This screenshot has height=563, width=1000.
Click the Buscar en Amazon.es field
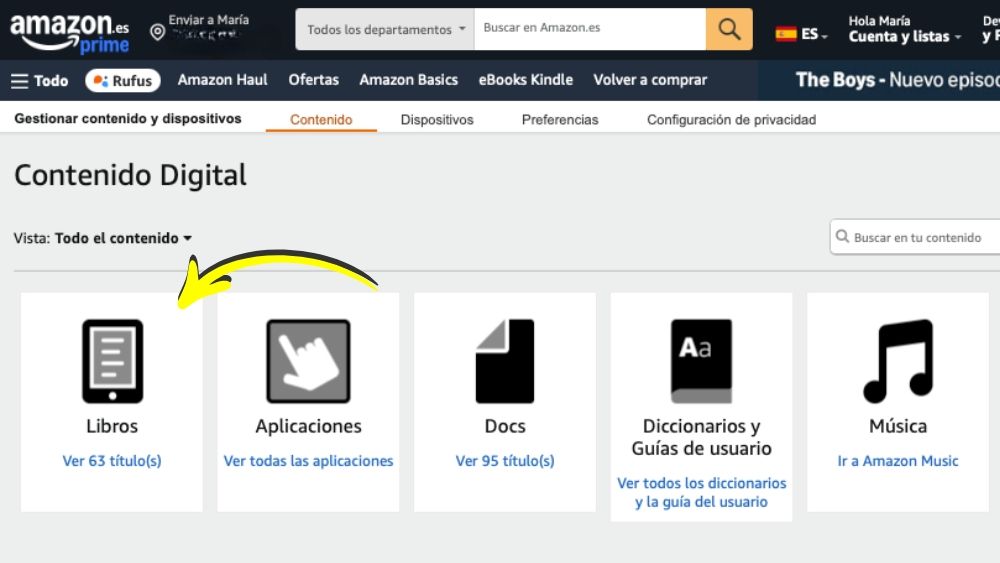click(x=590, y=29)
